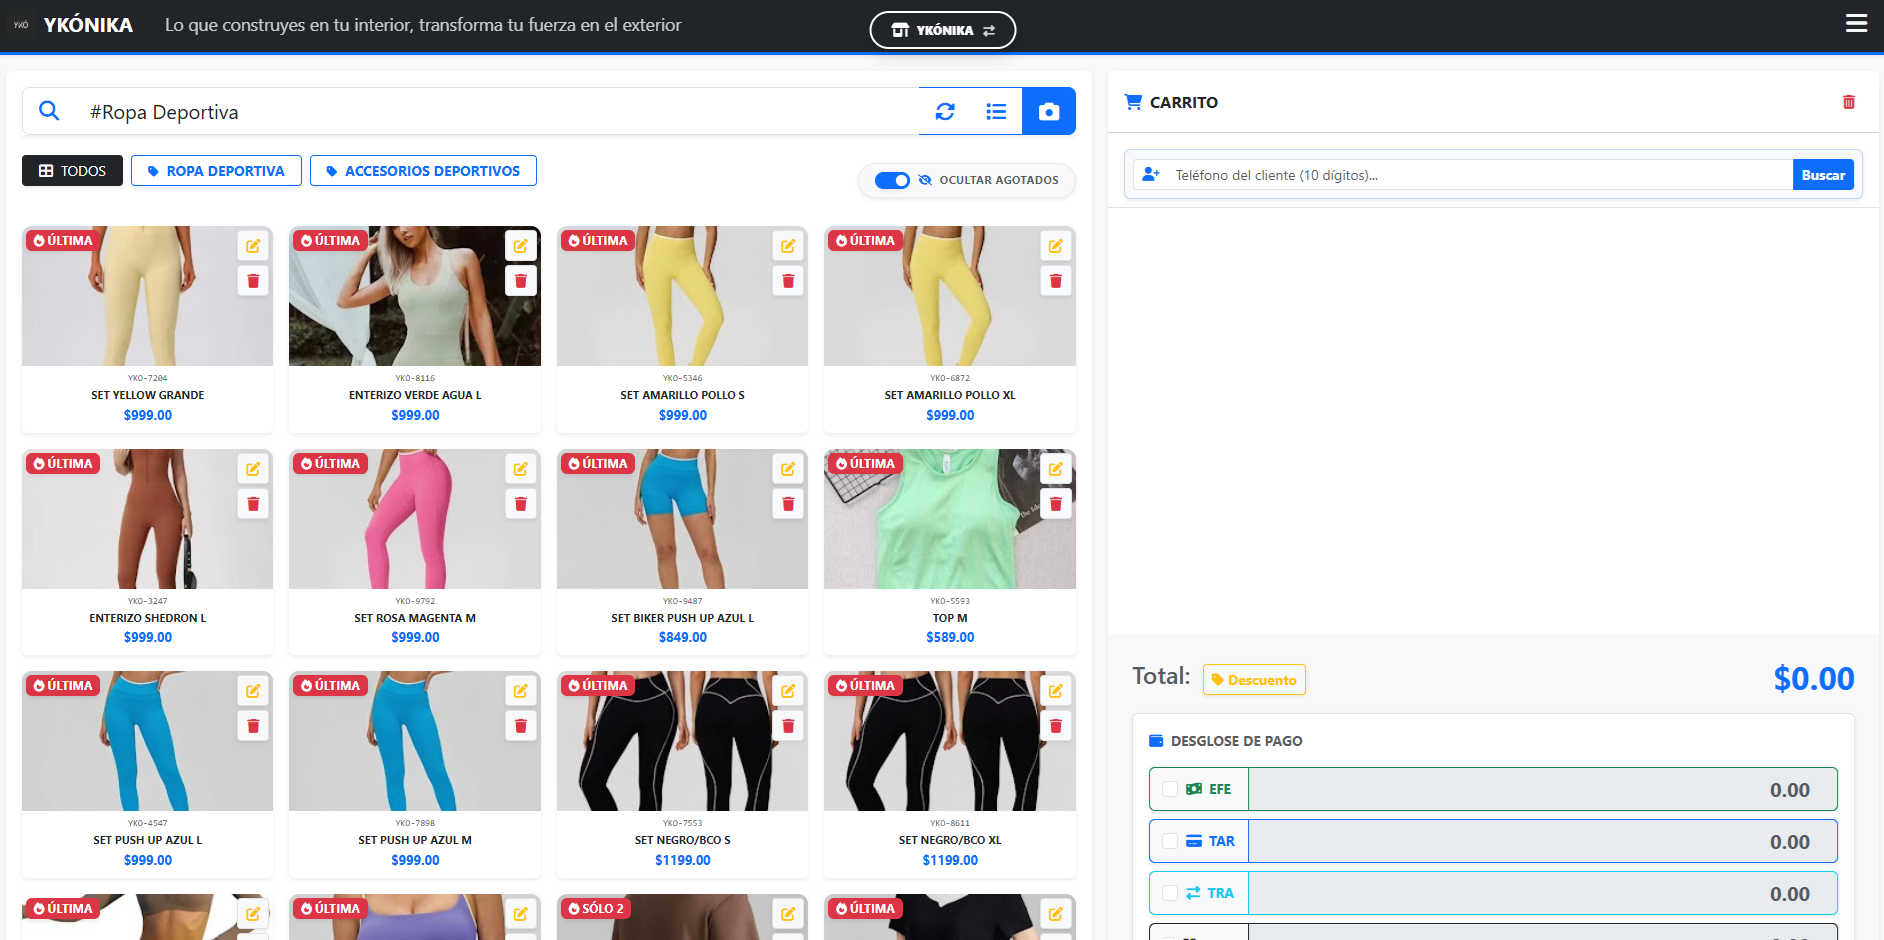The image size is (1884, 940).
Task: Click the SET AMARILLO POLLO XL name
Action: click(950, 395)
